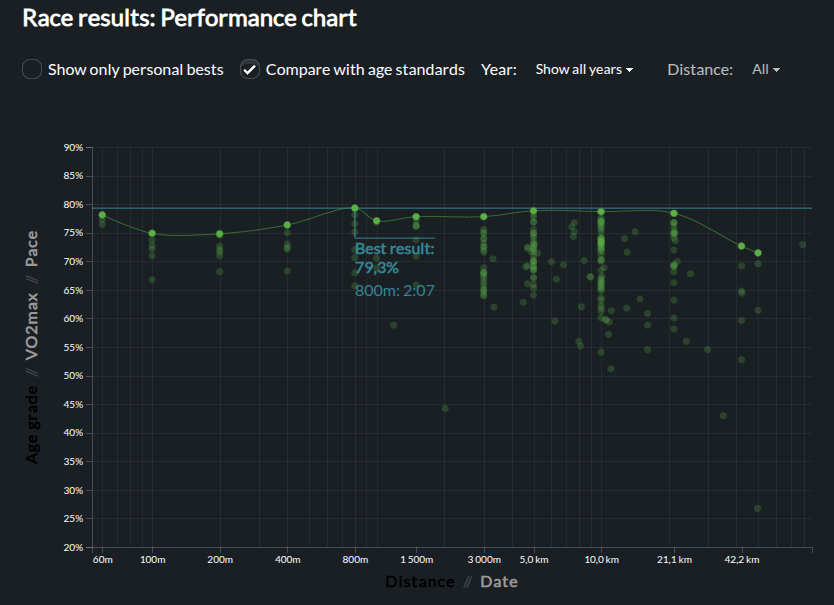The image size is (834, 605).
Task: Click the 800m best result data point
Action: pyautogui.click(x=355, y=208)
